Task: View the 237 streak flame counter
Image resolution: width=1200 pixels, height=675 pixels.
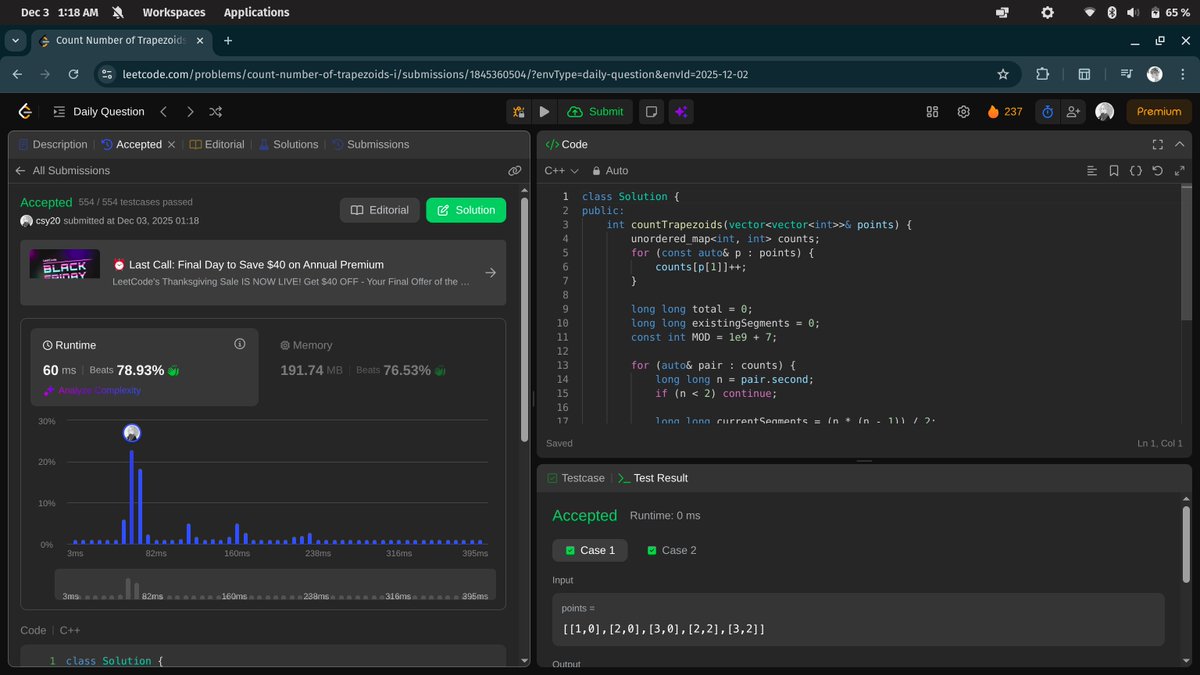Action: [1005, 112]
